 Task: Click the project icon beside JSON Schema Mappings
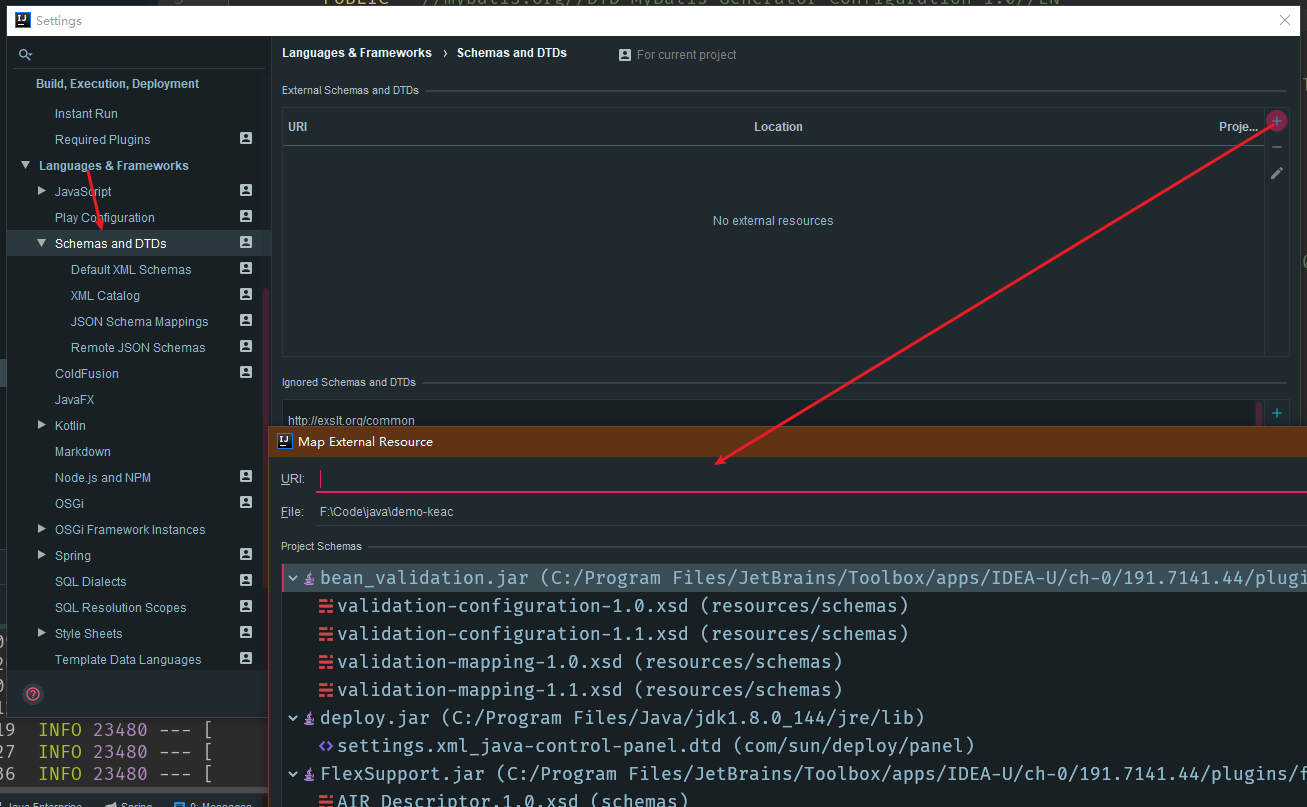[x=246, y=320]
